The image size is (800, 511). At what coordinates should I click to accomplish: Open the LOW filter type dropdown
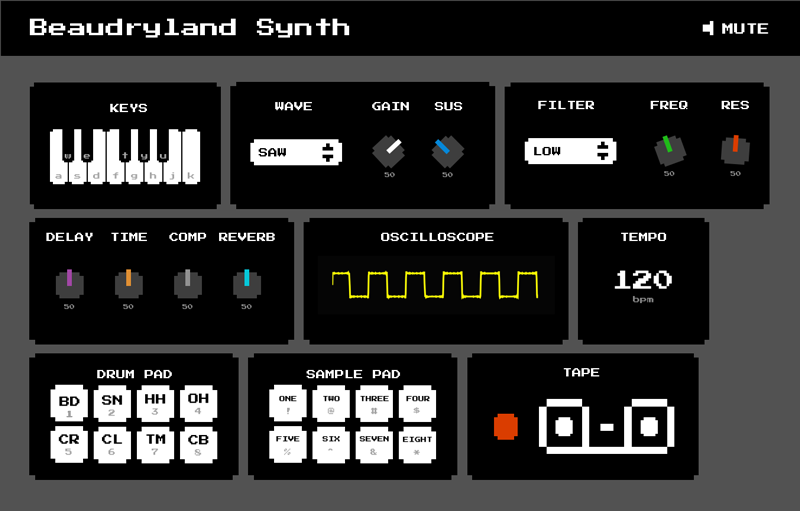tap(570, 151)
